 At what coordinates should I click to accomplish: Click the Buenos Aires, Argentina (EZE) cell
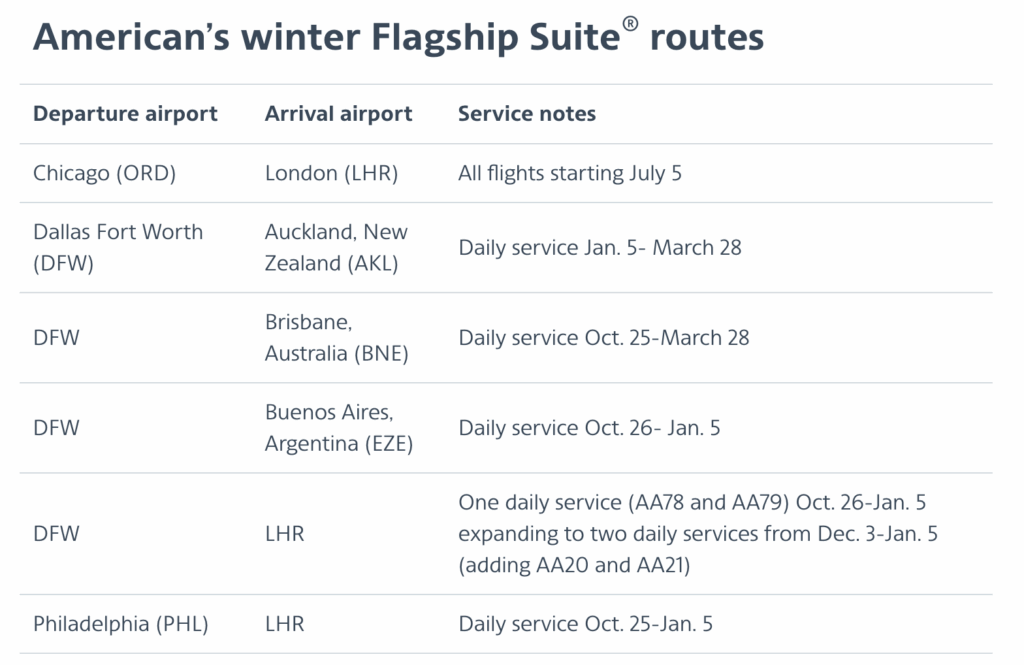click(336, 428)
